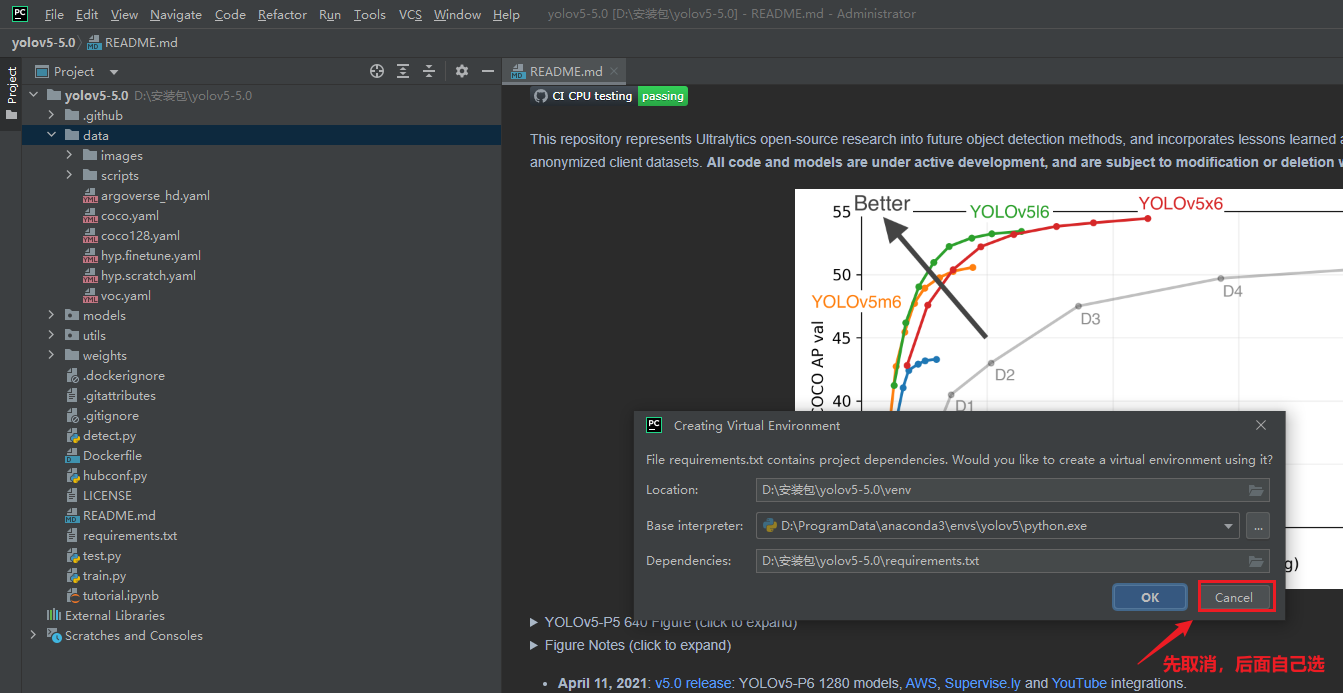The image size is (1343, 693).
Task: Select requirements.txt in project tree
Action: (x=121, y=535)
